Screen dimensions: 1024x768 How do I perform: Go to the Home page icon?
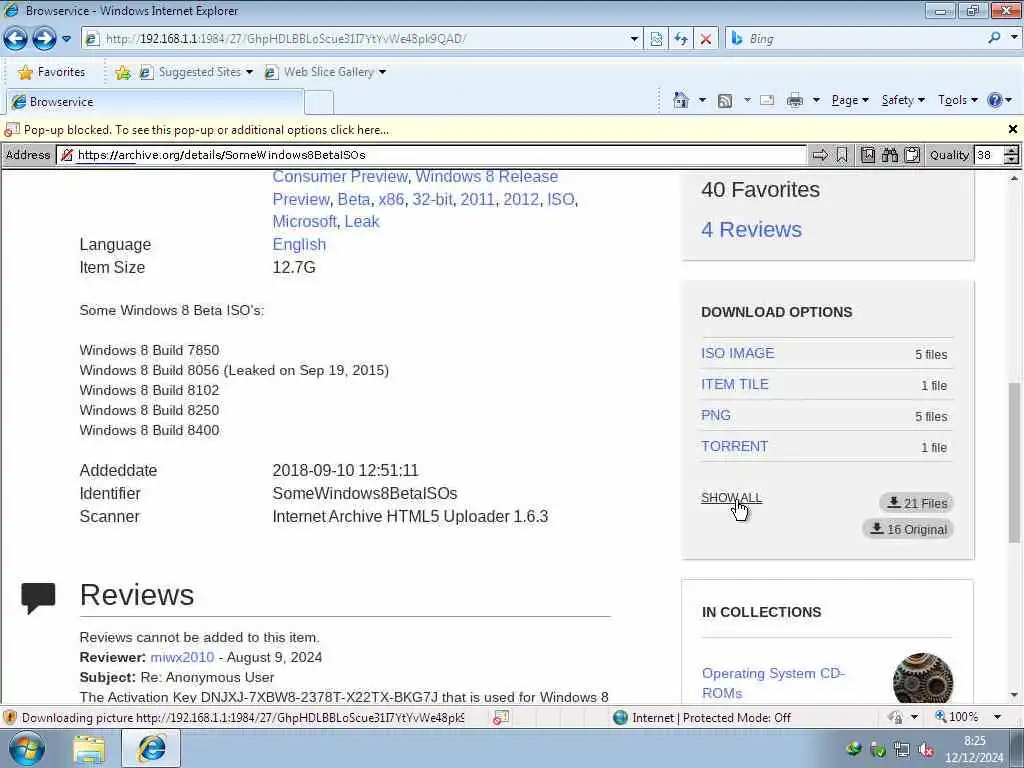[x=680, y=101]
